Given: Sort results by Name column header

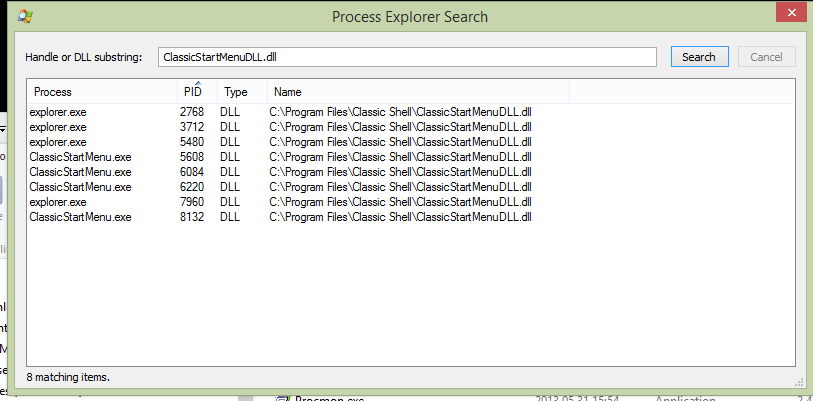Looking at the screenshot, I should point(418,92).
